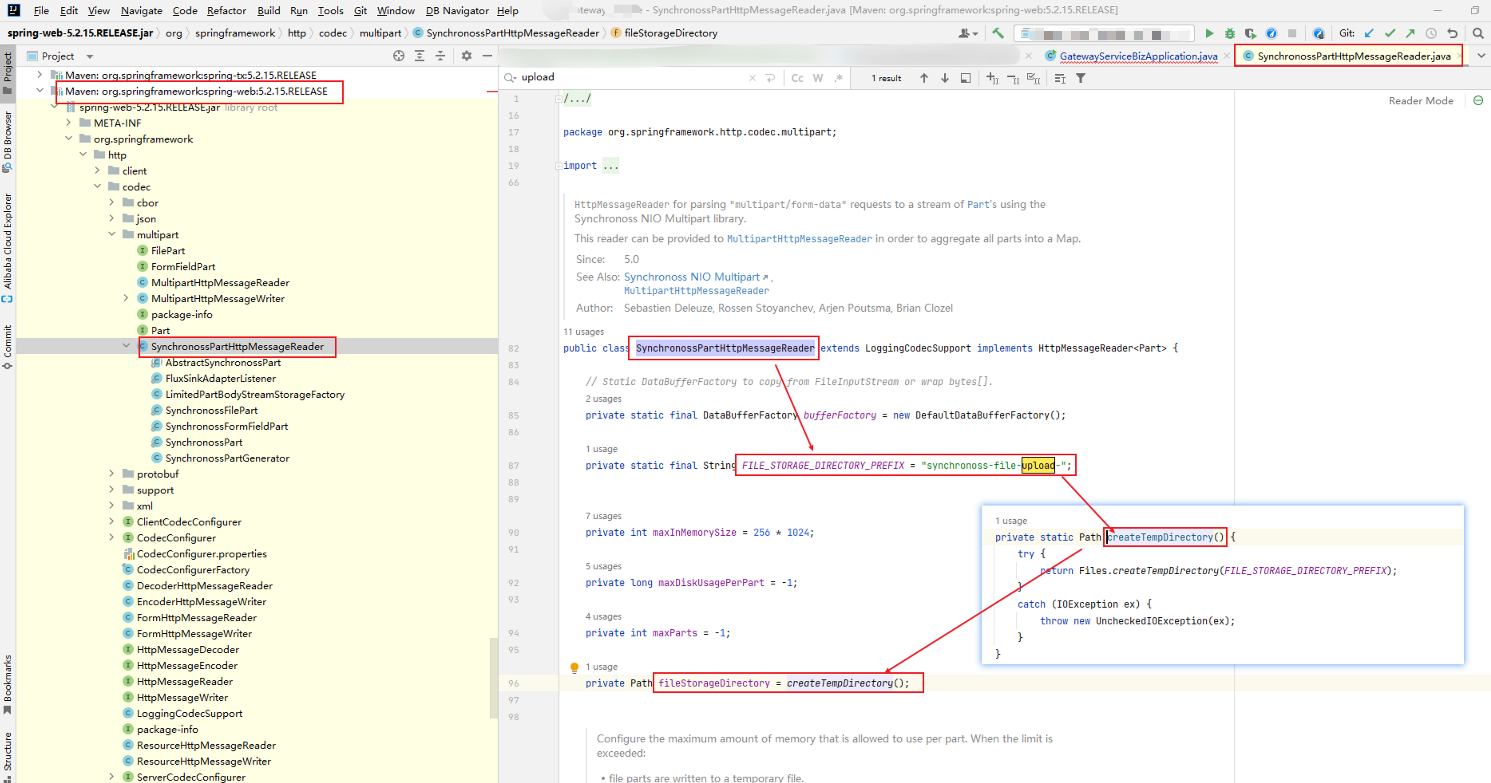Select FilePart in the project tree
1491x783 pixels.
[168, 251]
